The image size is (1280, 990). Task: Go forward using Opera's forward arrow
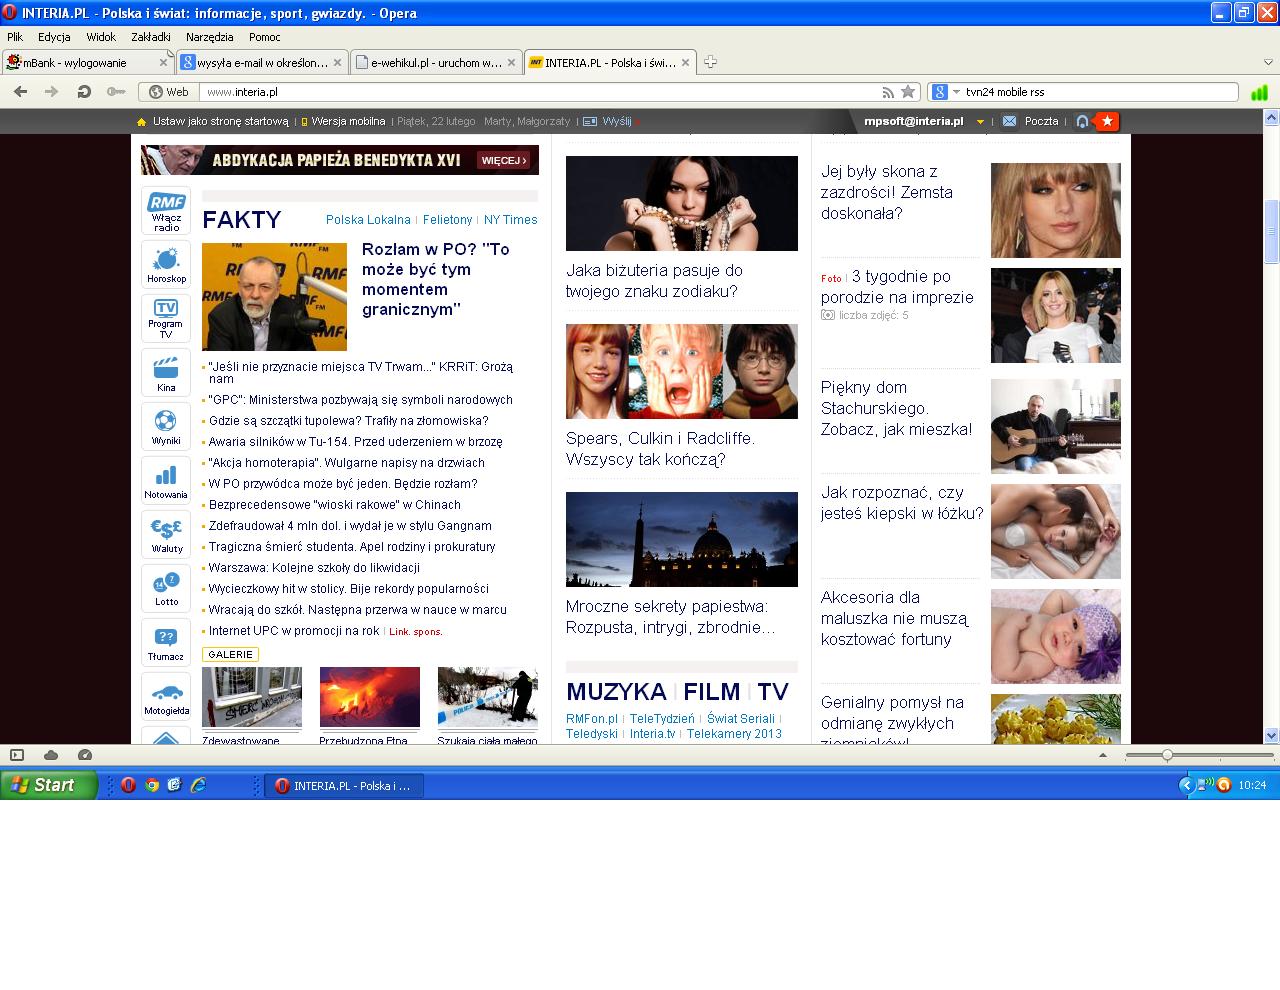[52, 92]
